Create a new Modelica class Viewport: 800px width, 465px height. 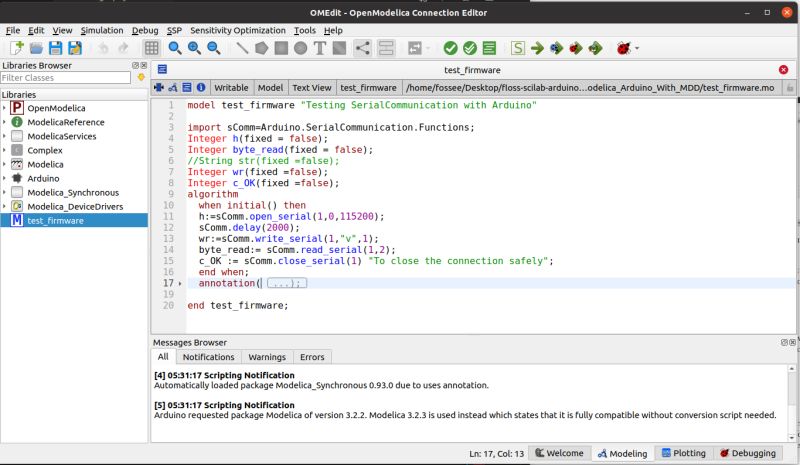coord(17,48)
